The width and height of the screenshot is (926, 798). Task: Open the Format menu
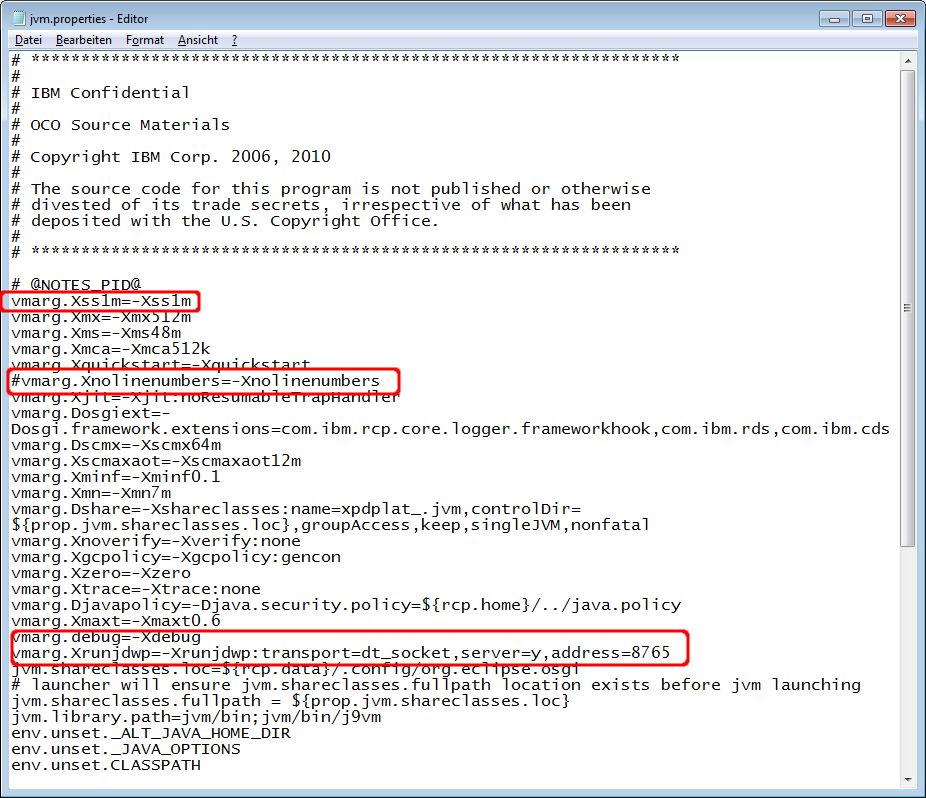145,40
